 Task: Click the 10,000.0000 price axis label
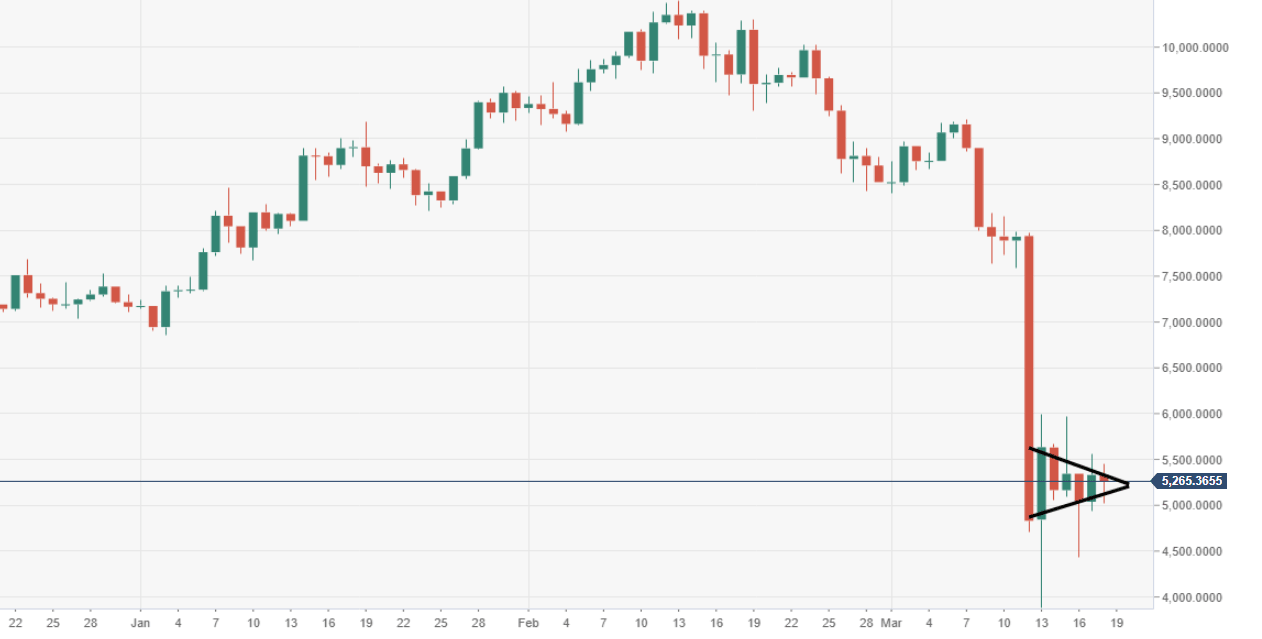point(1194,48)
